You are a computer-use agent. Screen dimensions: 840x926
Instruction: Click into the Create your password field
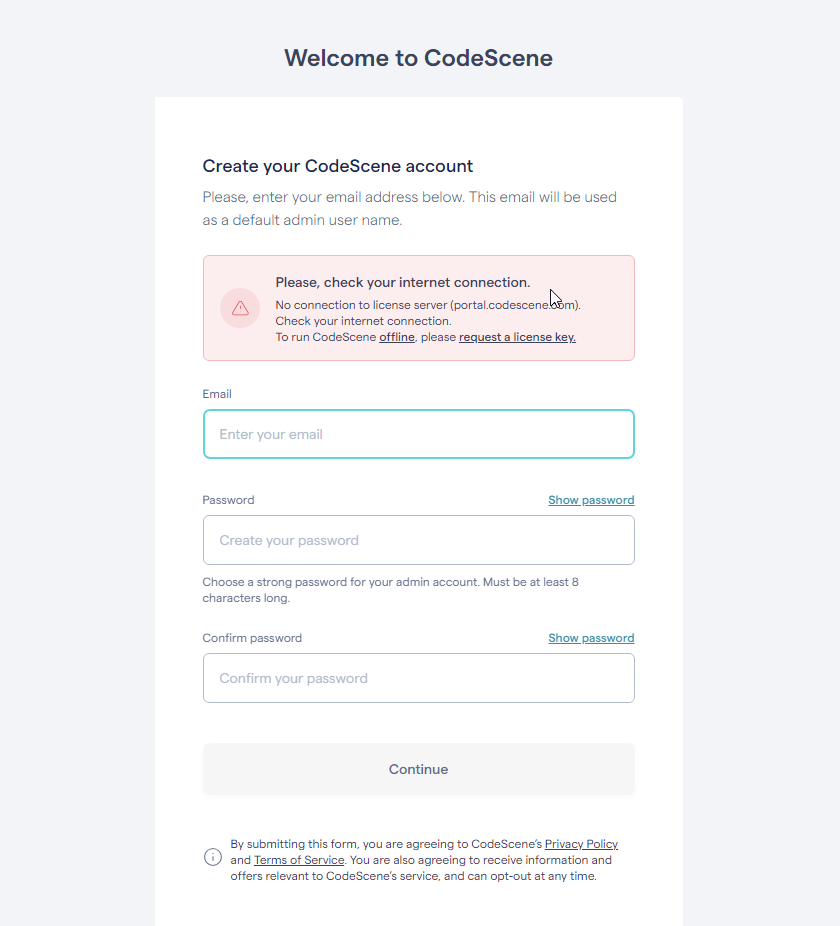tap(419, 540)
